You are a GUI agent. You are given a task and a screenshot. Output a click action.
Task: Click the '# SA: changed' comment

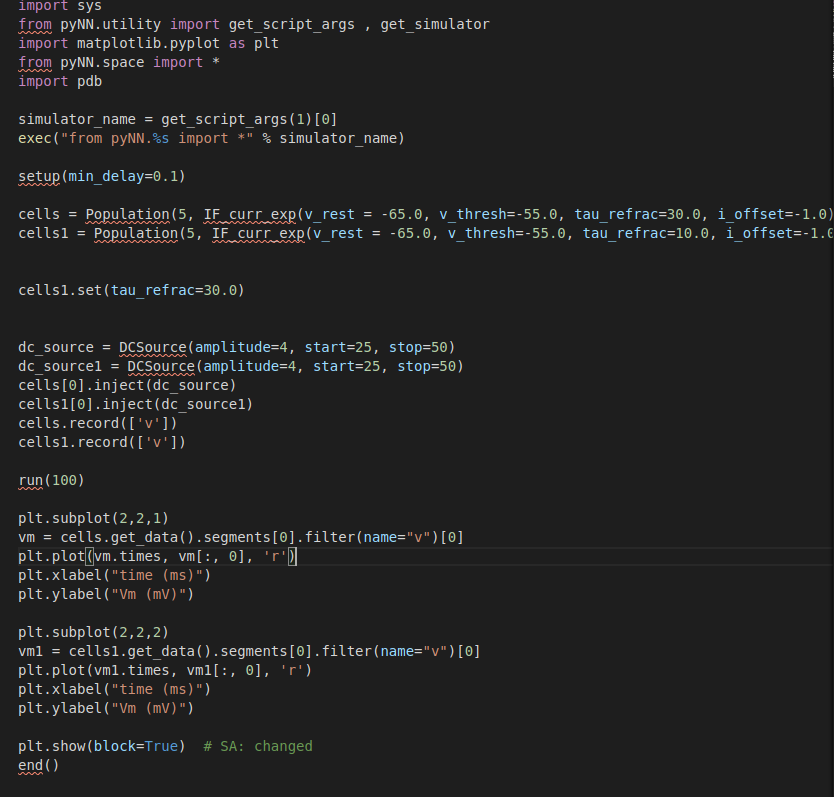click(258, 746)
